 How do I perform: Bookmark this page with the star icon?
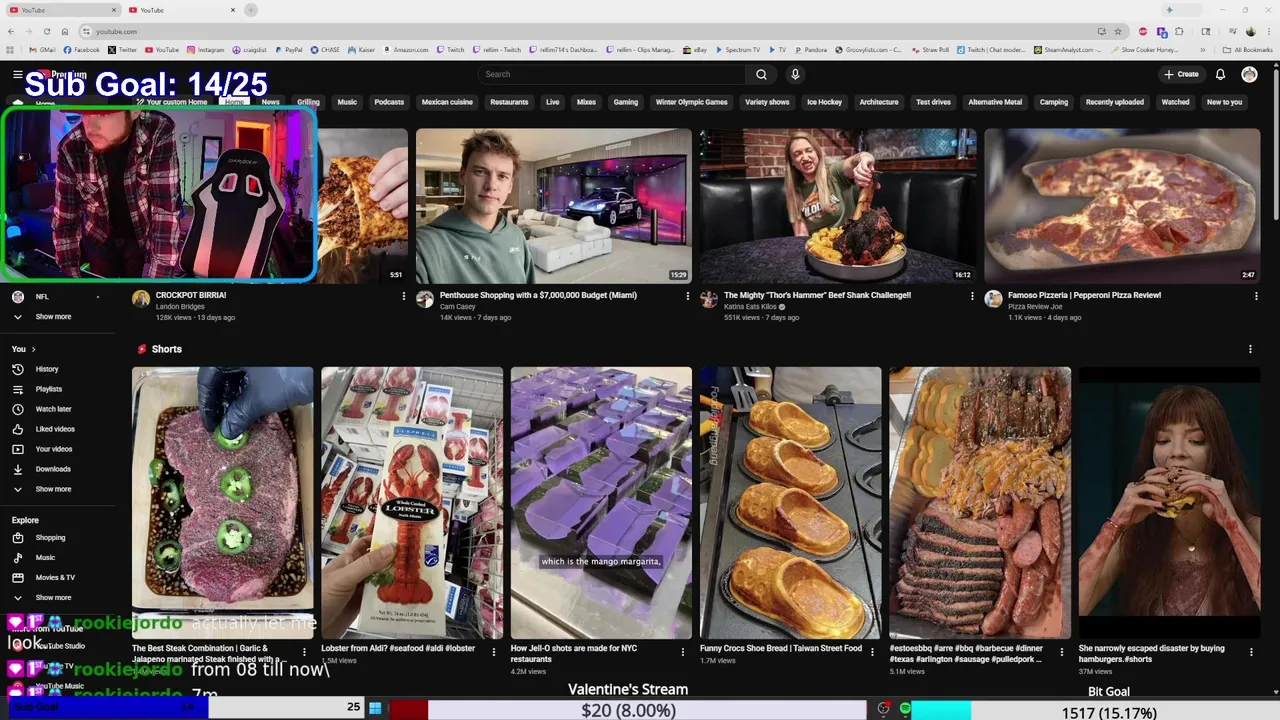pyautogui.click(x=1118, y=31)
